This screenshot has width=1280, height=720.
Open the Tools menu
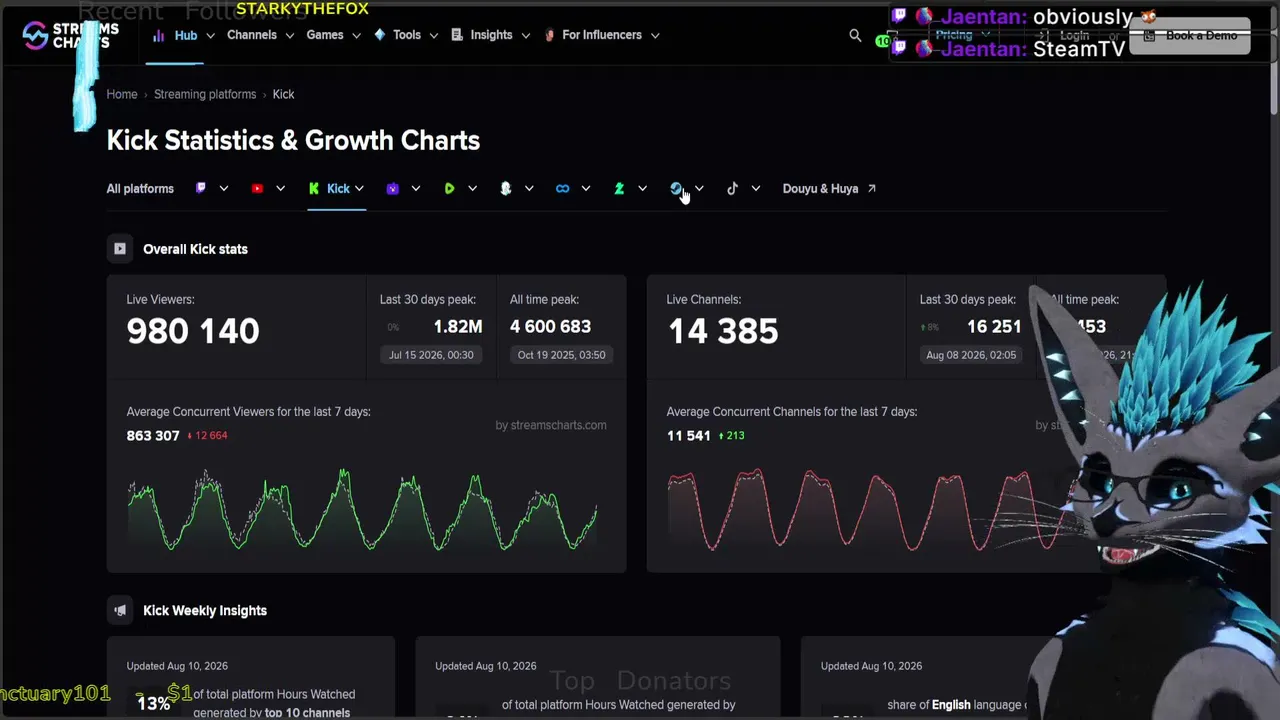click(406, 35)
